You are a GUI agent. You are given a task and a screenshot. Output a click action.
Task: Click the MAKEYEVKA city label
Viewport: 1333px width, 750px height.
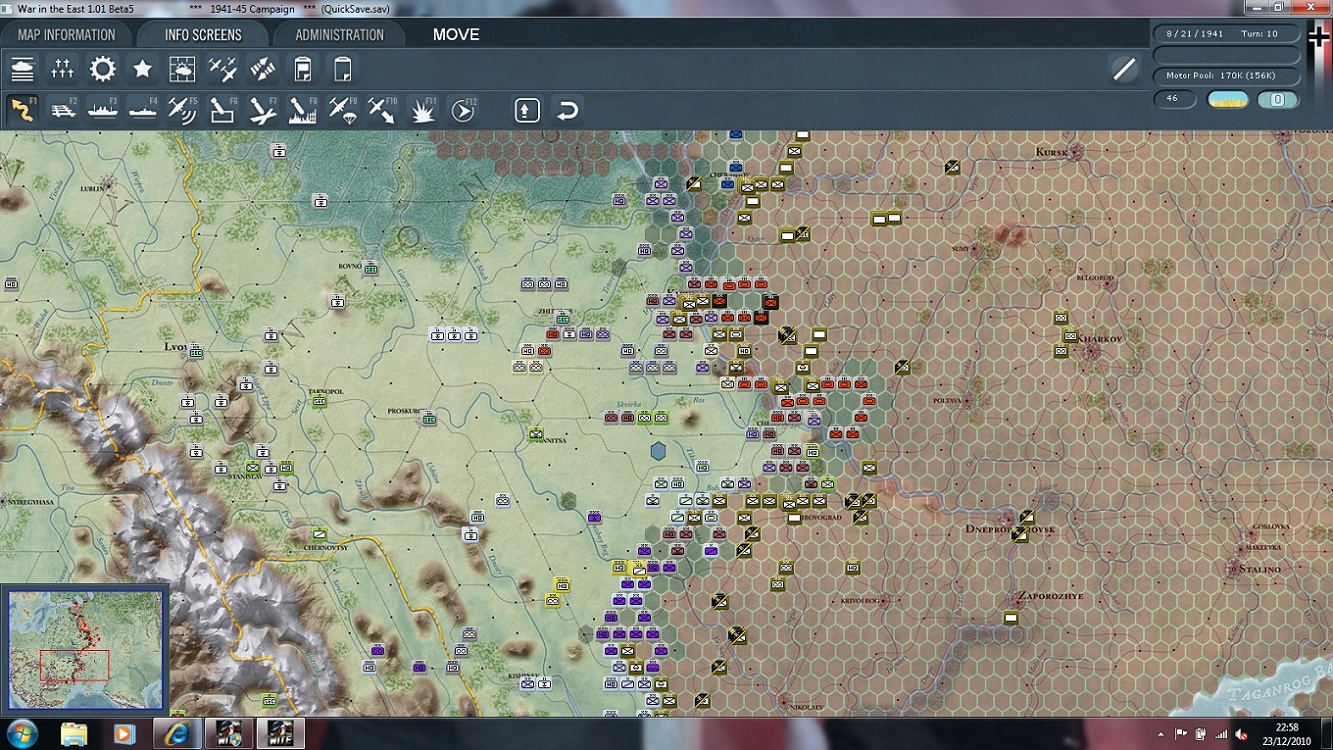[1263, 547]
